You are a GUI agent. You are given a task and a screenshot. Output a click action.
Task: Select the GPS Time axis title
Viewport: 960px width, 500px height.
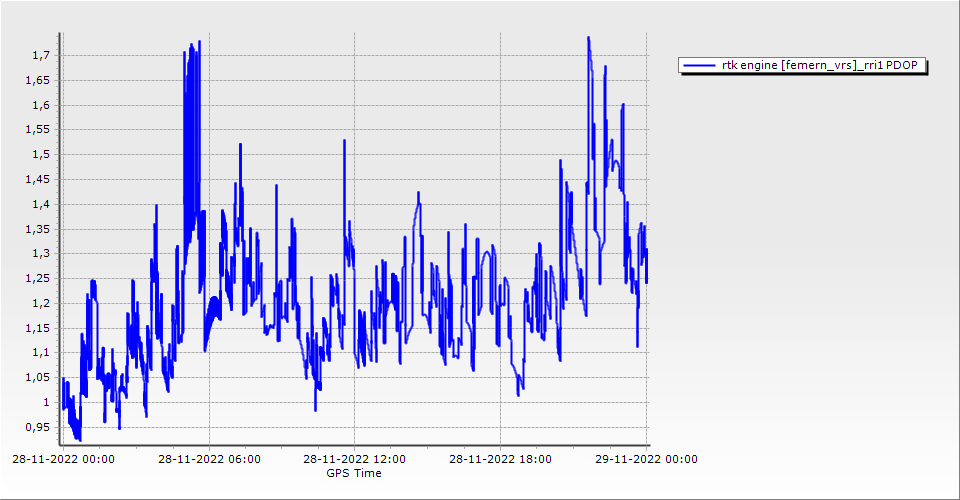tap(354, 473)
